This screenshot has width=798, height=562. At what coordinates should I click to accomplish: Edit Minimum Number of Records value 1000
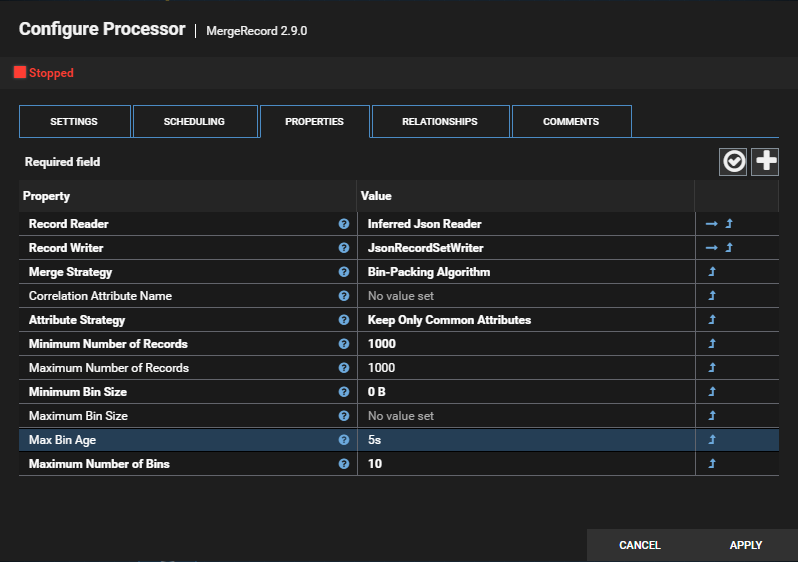pyautogui.click(x=526, y=344)
